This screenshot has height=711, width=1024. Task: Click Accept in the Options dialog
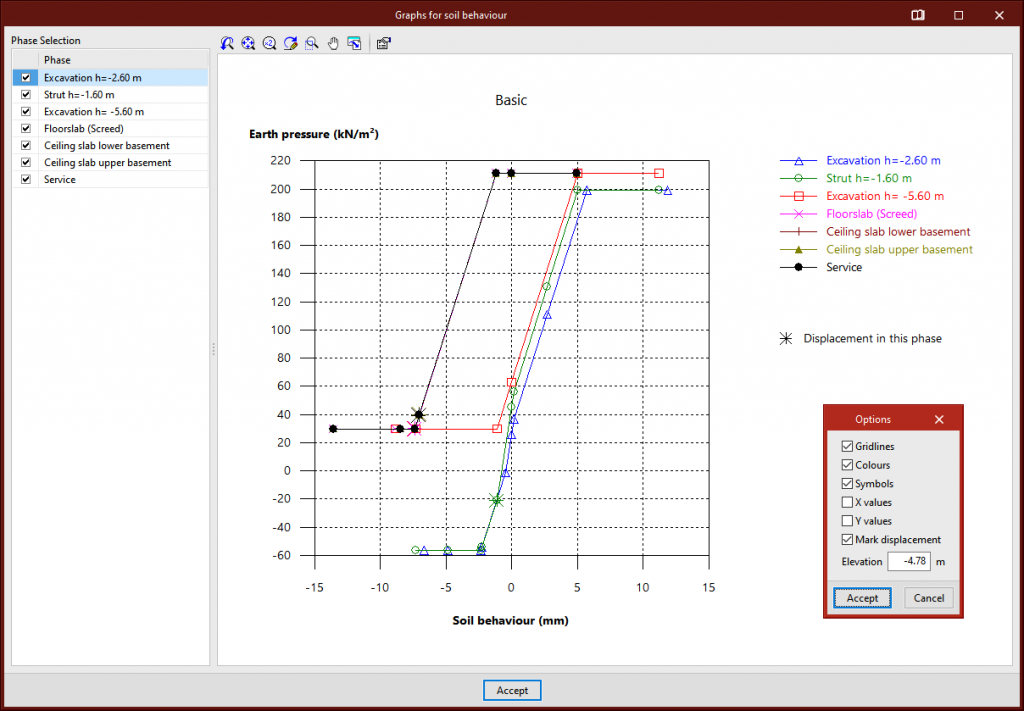[x=862, y=598]
